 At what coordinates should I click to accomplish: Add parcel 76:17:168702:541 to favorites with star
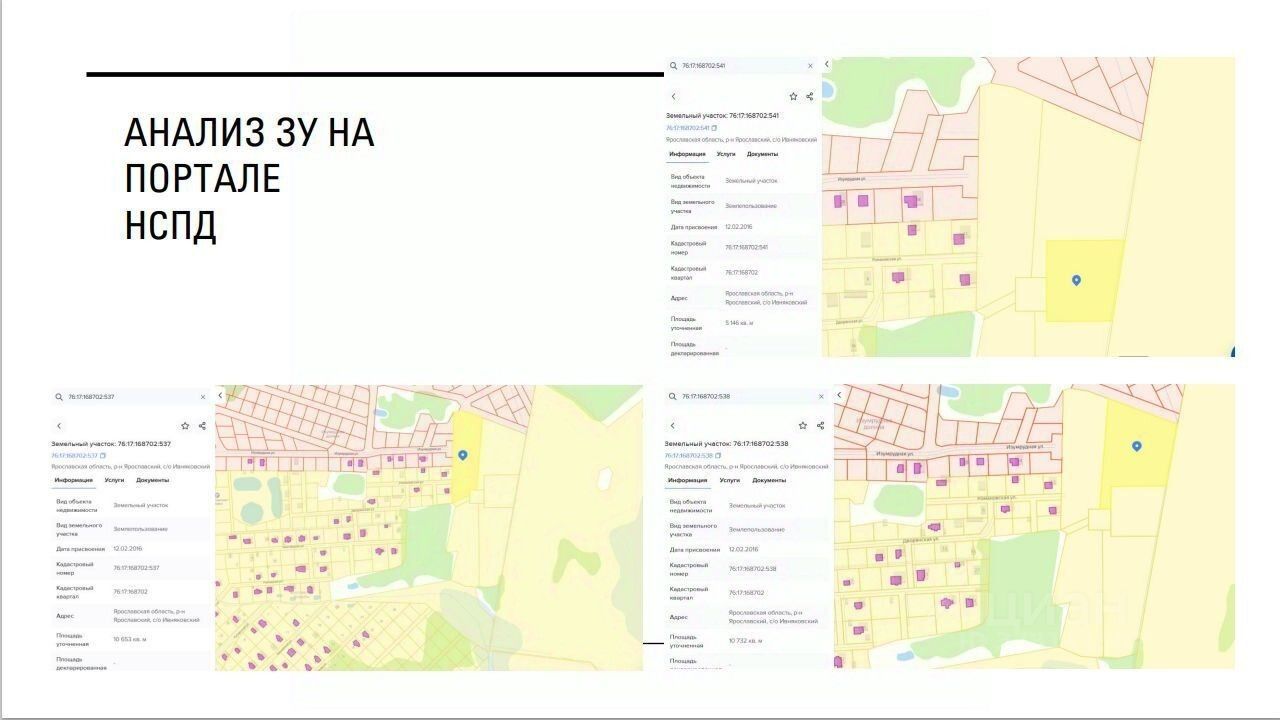[793, 97]
